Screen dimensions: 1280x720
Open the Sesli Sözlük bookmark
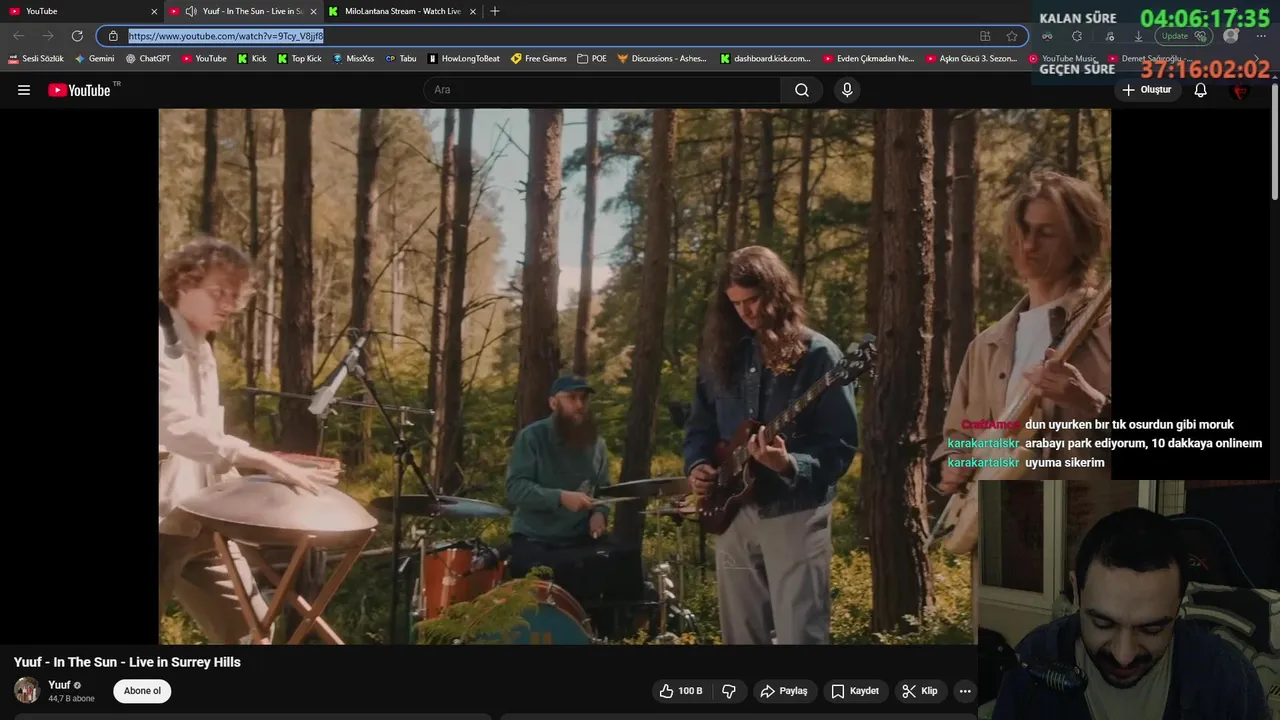36,59
